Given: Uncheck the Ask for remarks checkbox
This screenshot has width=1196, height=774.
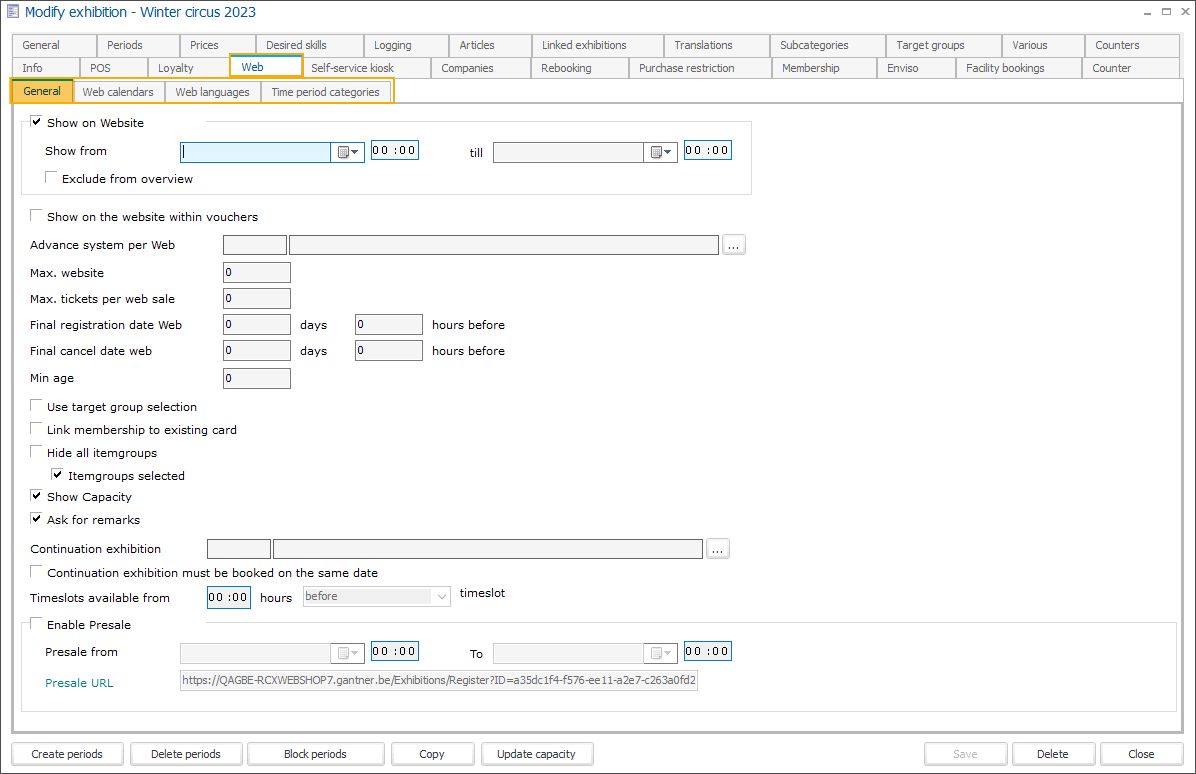Looking at the screenshot, I should point(37,520).
